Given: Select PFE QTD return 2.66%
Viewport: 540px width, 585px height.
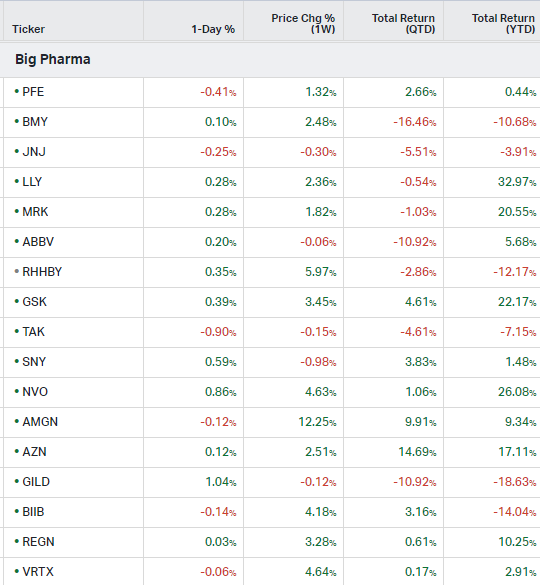Looking at the screenshot, I should pyautogui.click(x=421, y=92).
